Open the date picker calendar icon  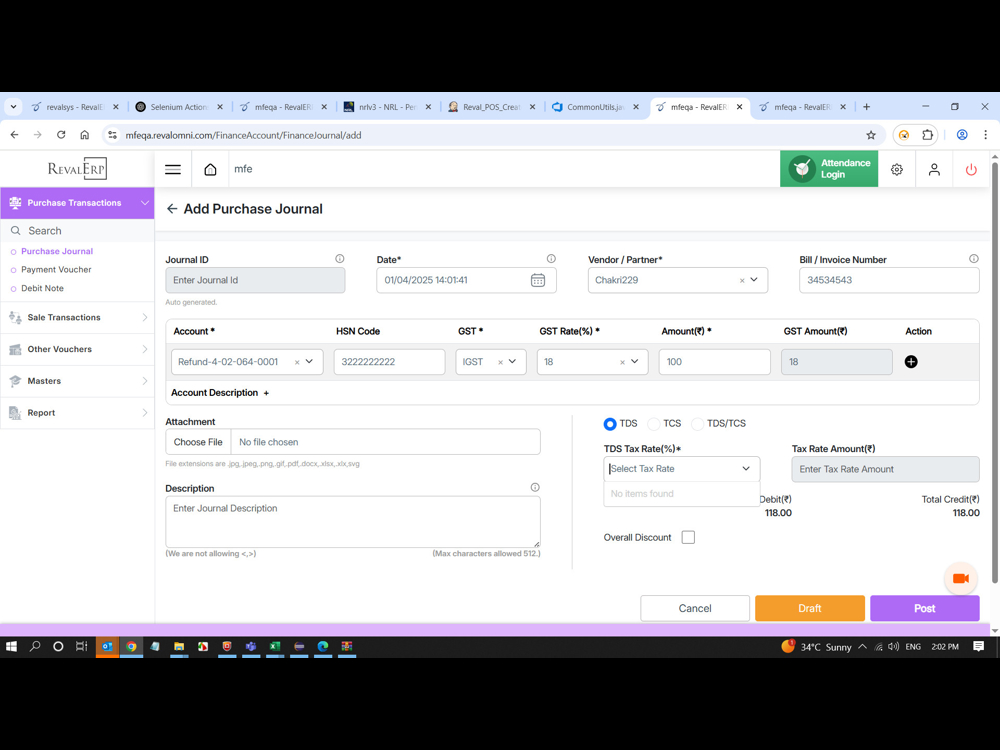[x=538, y=281]
